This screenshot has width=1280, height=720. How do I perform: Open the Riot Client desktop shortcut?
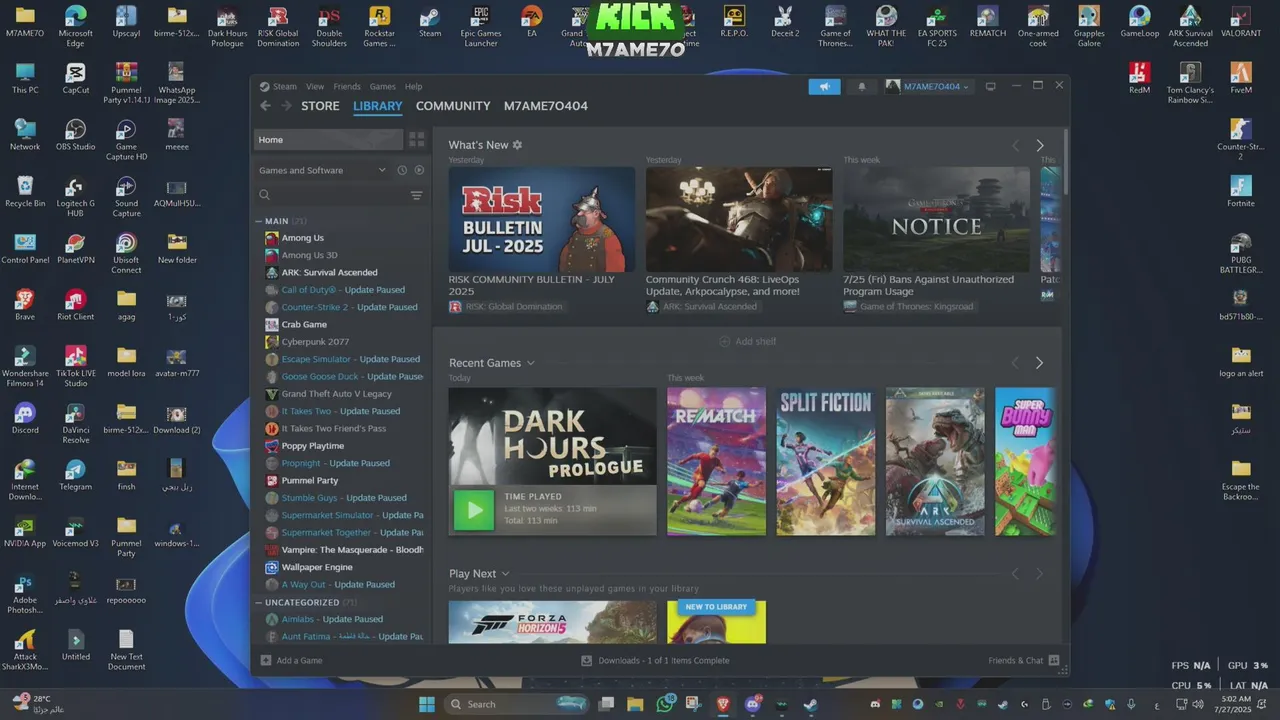tap(76, 305)
